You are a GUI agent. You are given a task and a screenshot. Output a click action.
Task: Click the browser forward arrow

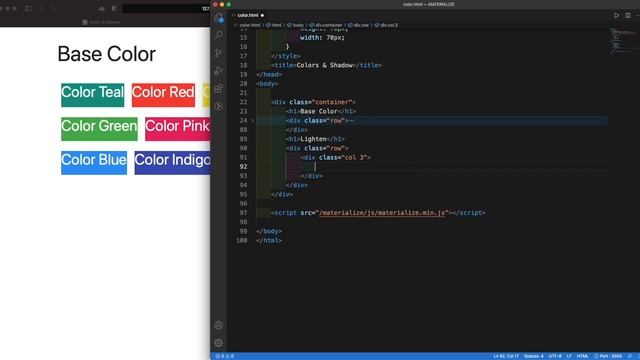click(x=53, y=8)
